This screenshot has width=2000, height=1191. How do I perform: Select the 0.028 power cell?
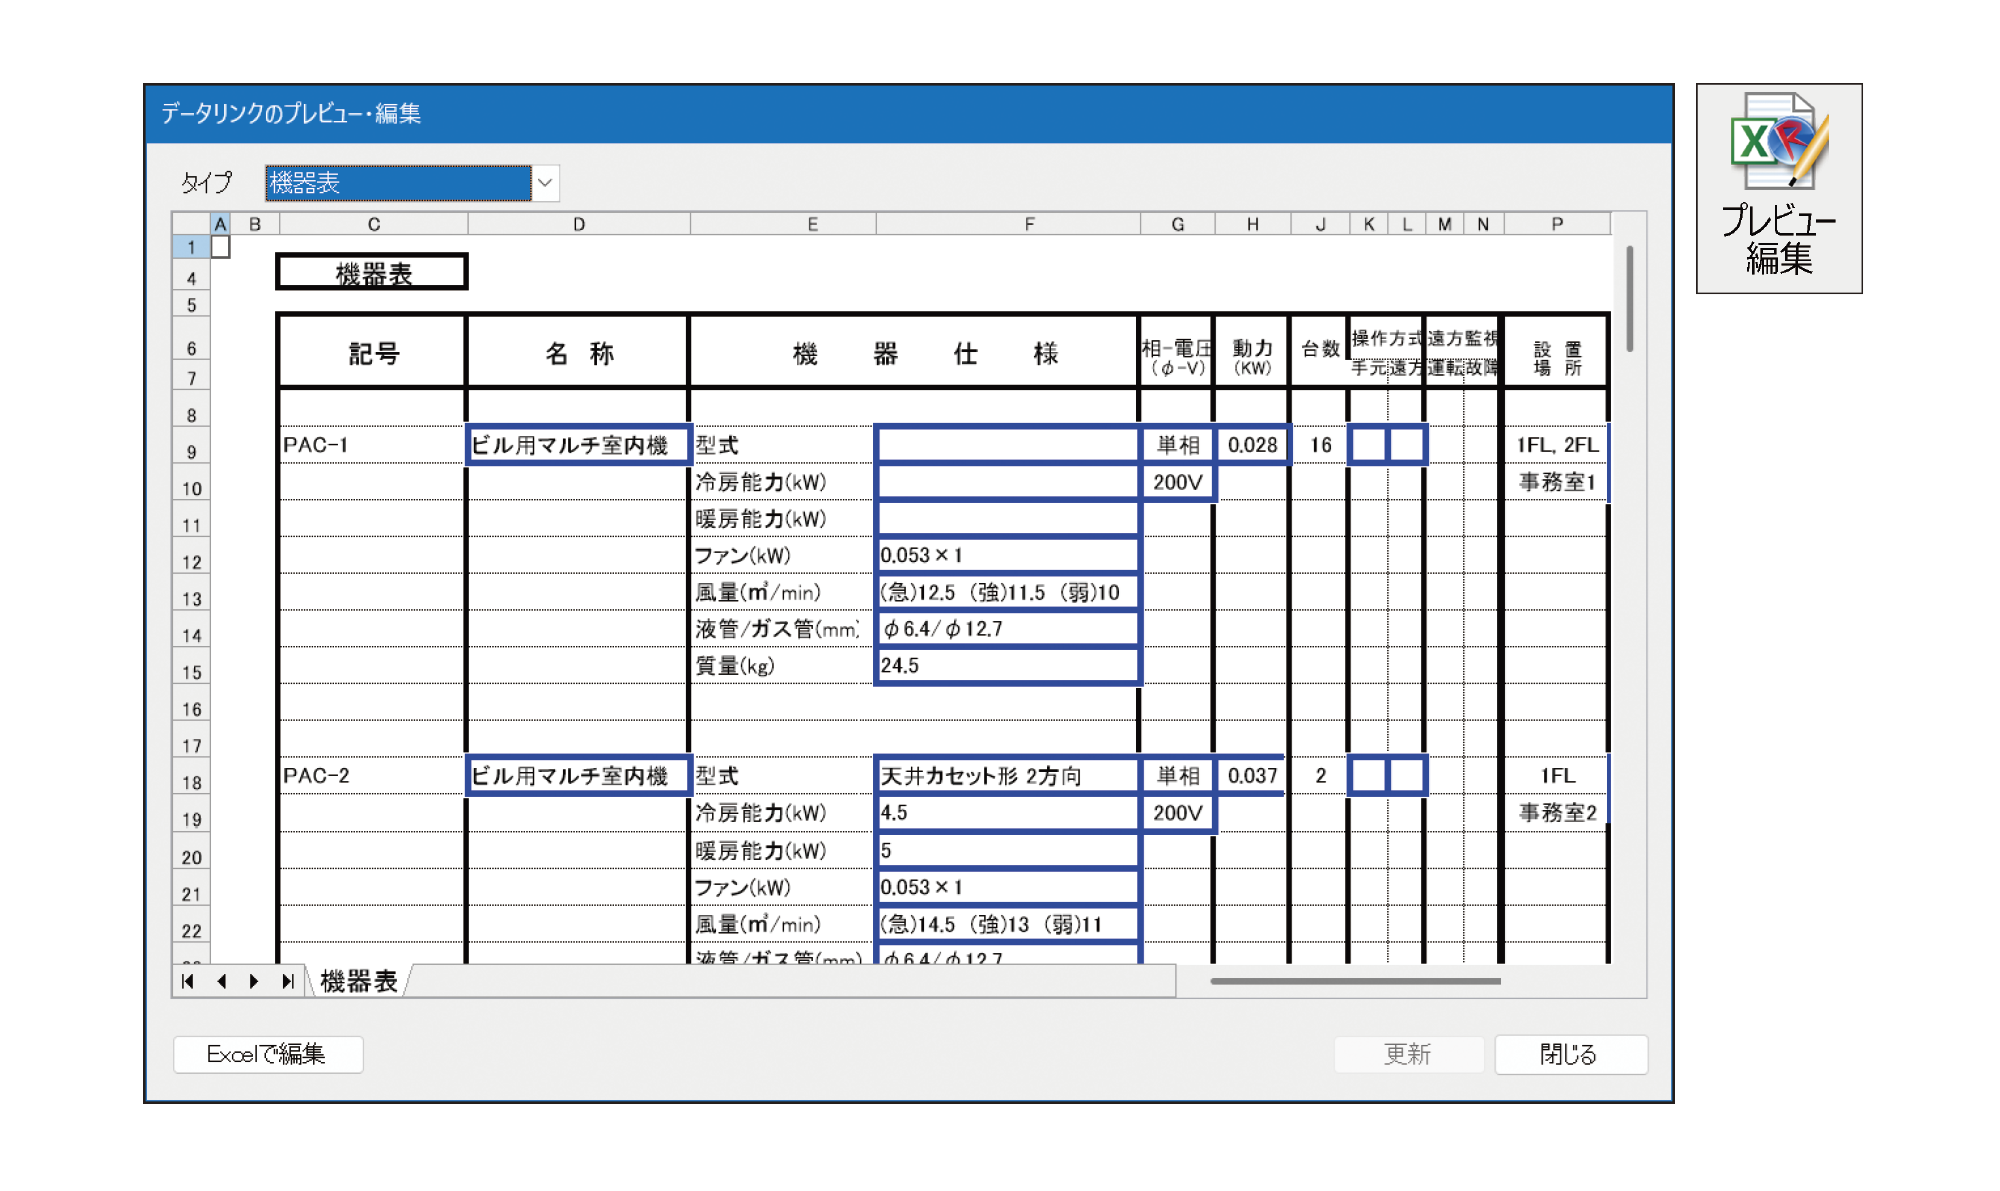(x=1252, y=443)
